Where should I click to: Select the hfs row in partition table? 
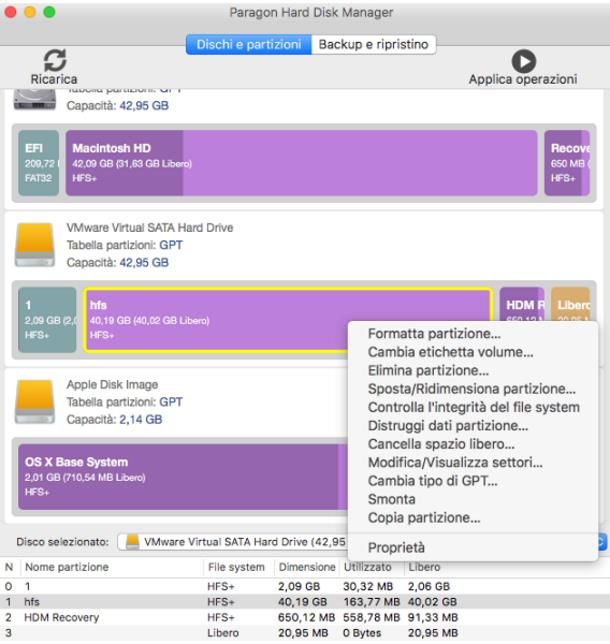pos(305,602)
